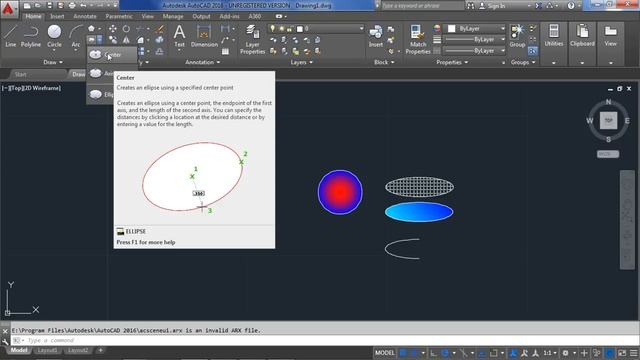640x360 pixels.
Task: Click the Insert block icon
Action: (x=376, y=36)
